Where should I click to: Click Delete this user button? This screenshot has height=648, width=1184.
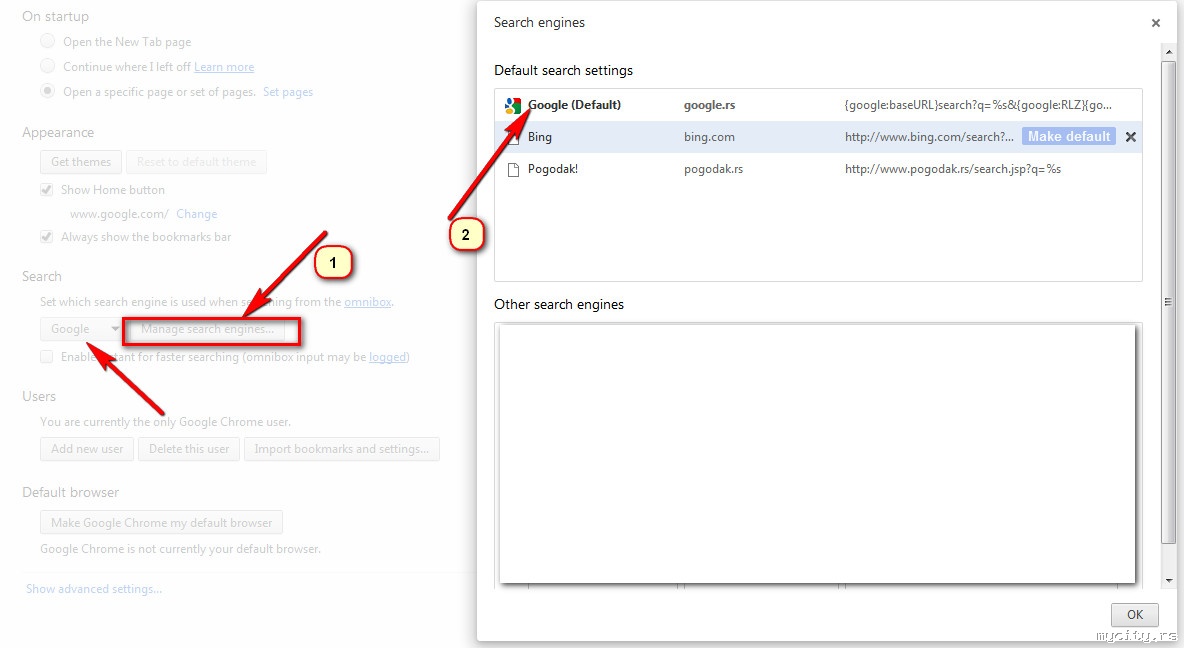pyautogui.click(x=189, y=449)
